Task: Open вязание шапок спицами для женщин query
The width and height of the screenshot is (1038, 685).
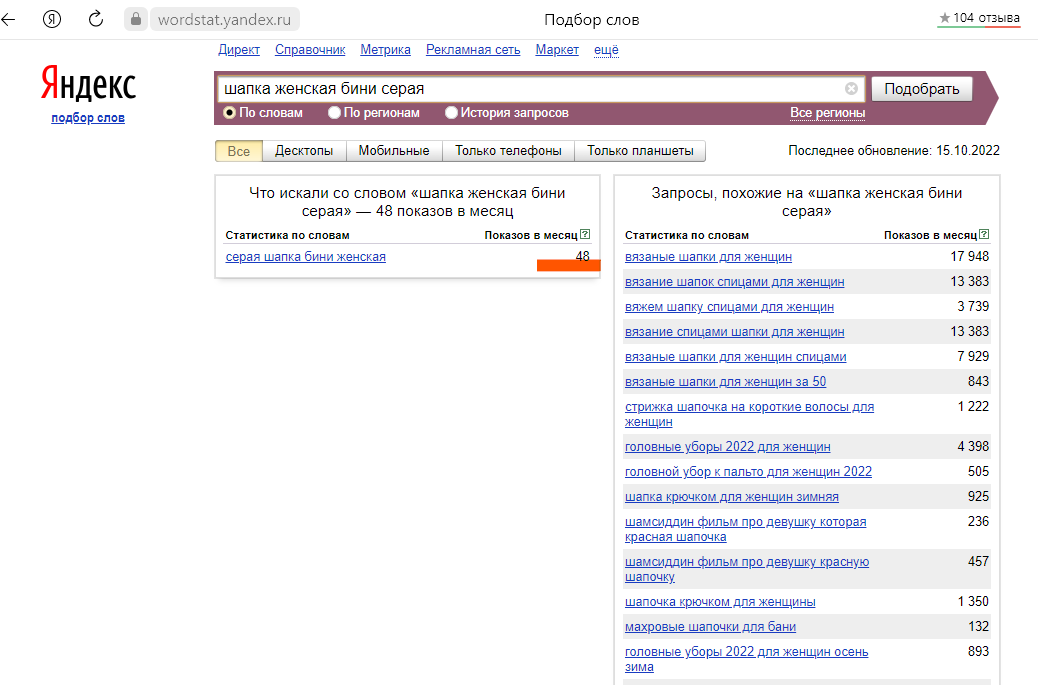Action: 735,282
